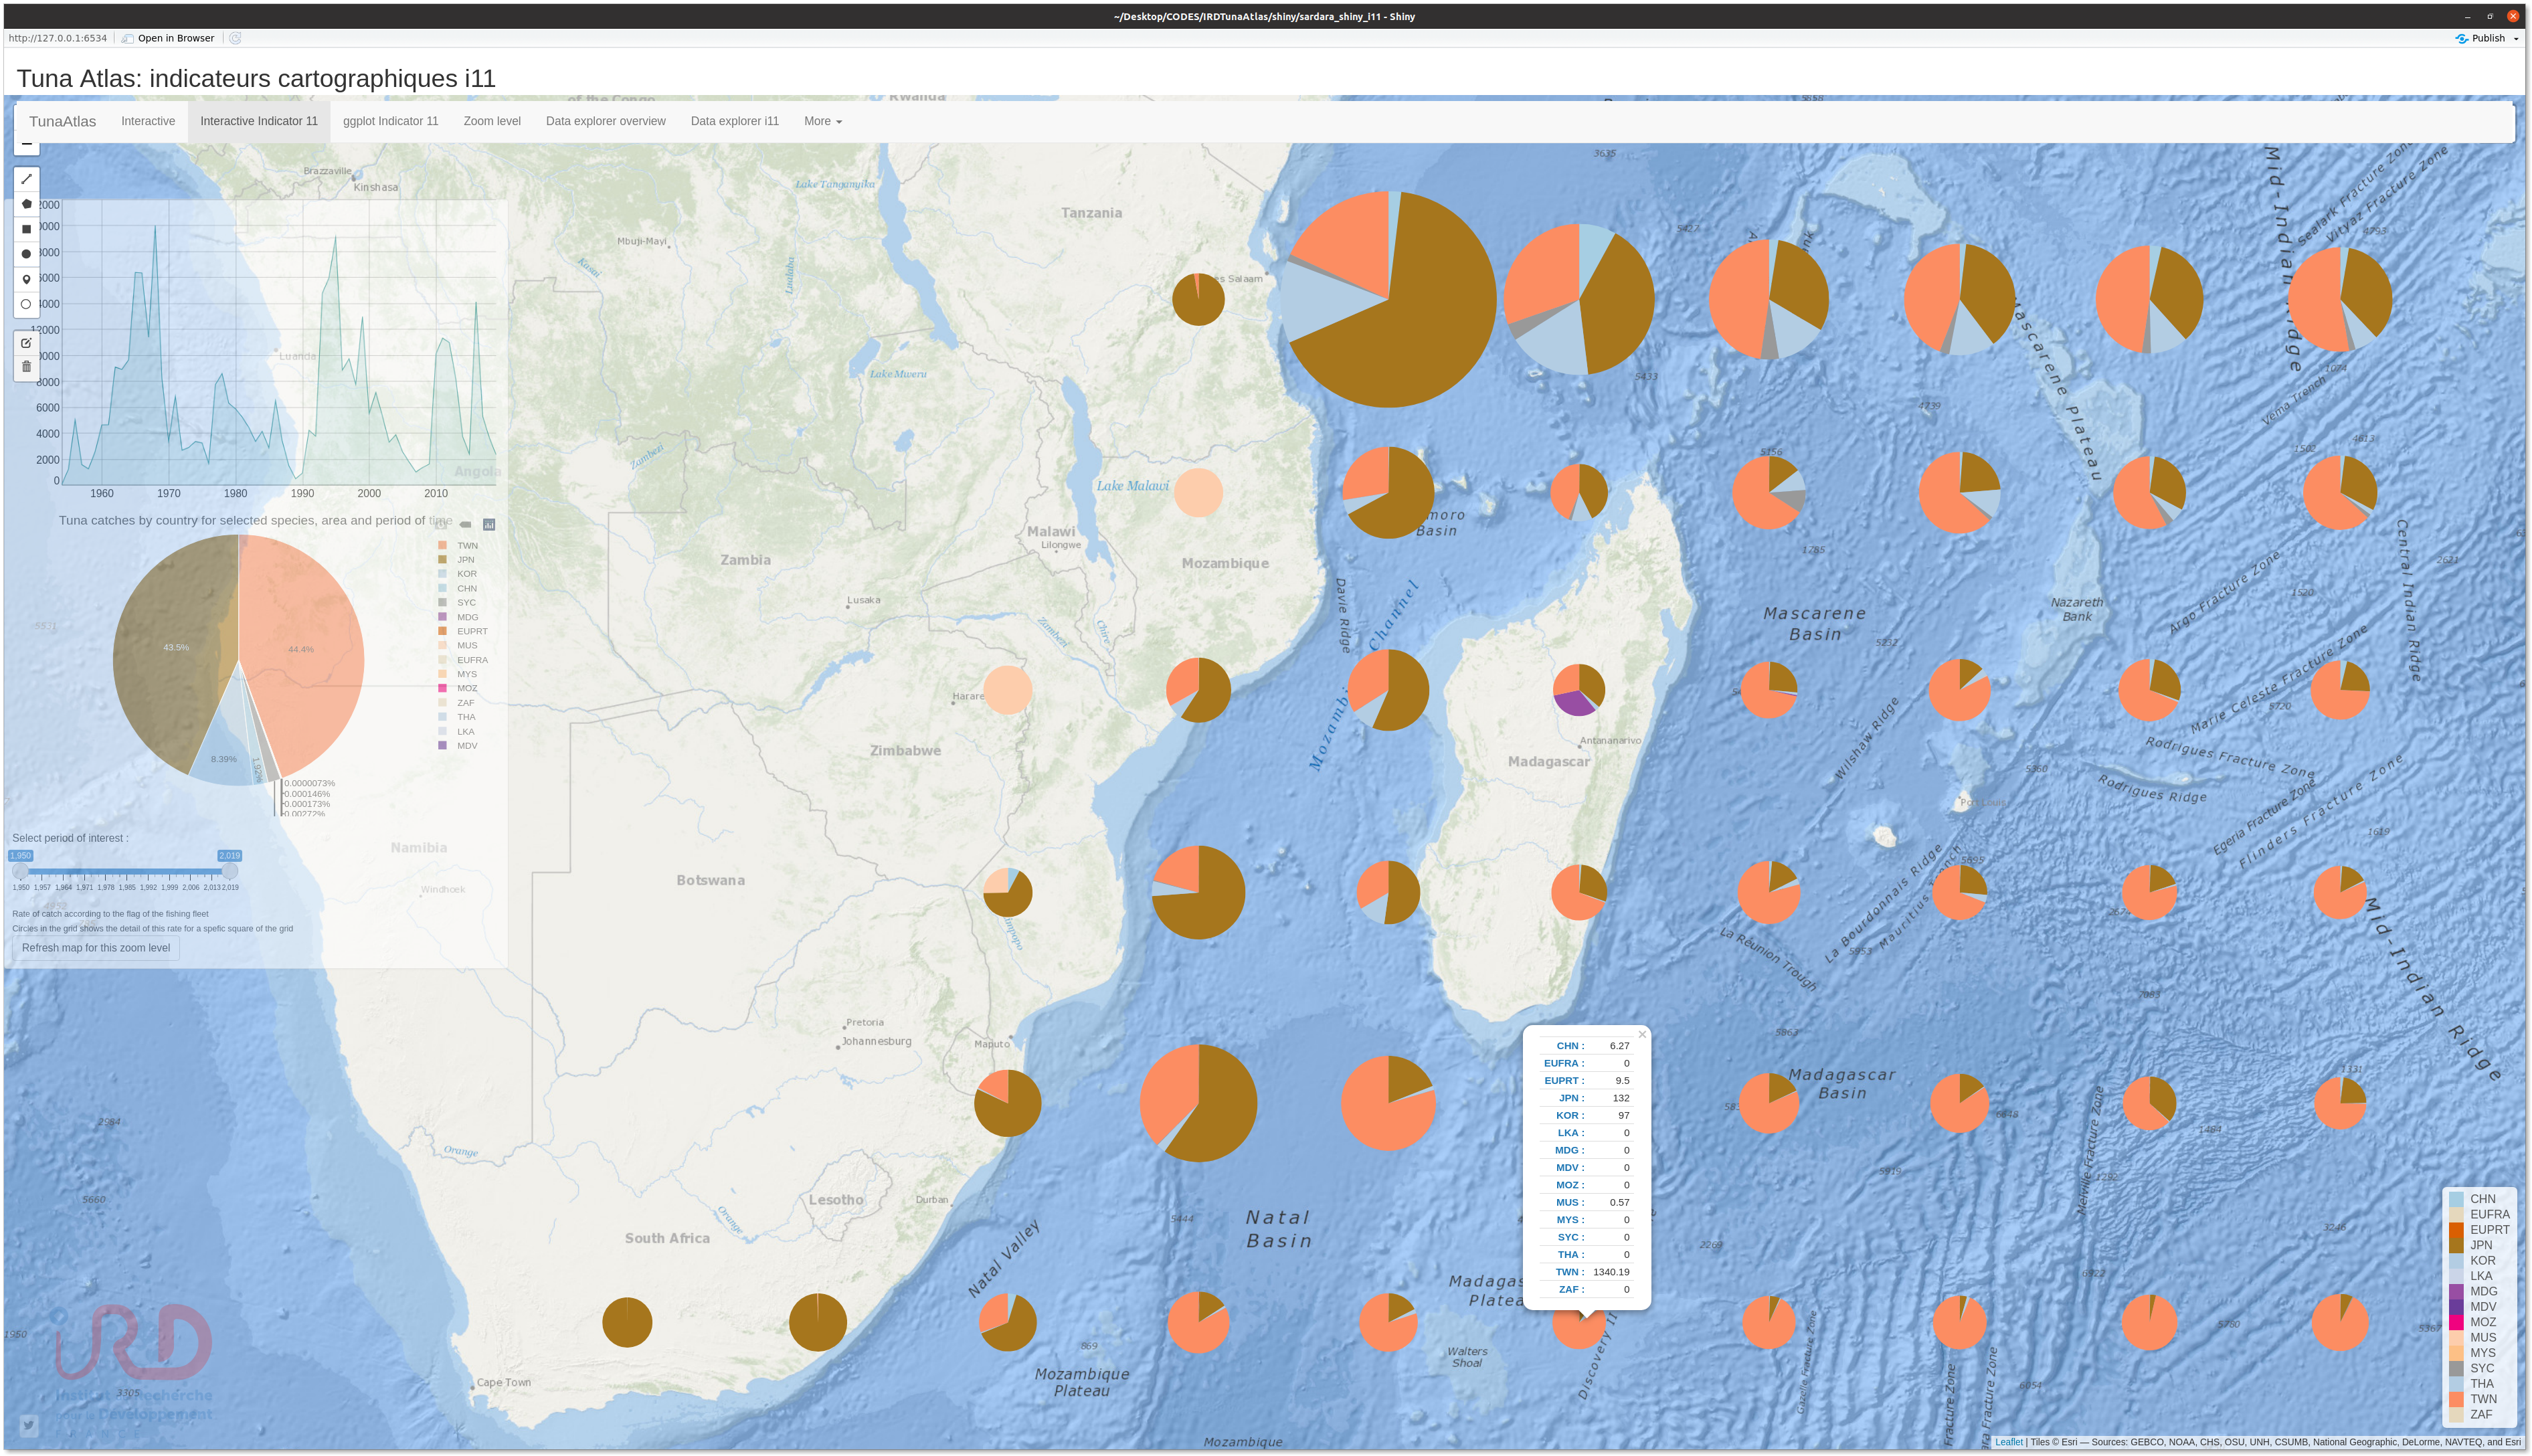Click the Plotly logo icon on pie chart
This screenshot has width=2532, height=1456.
[489, 524]
